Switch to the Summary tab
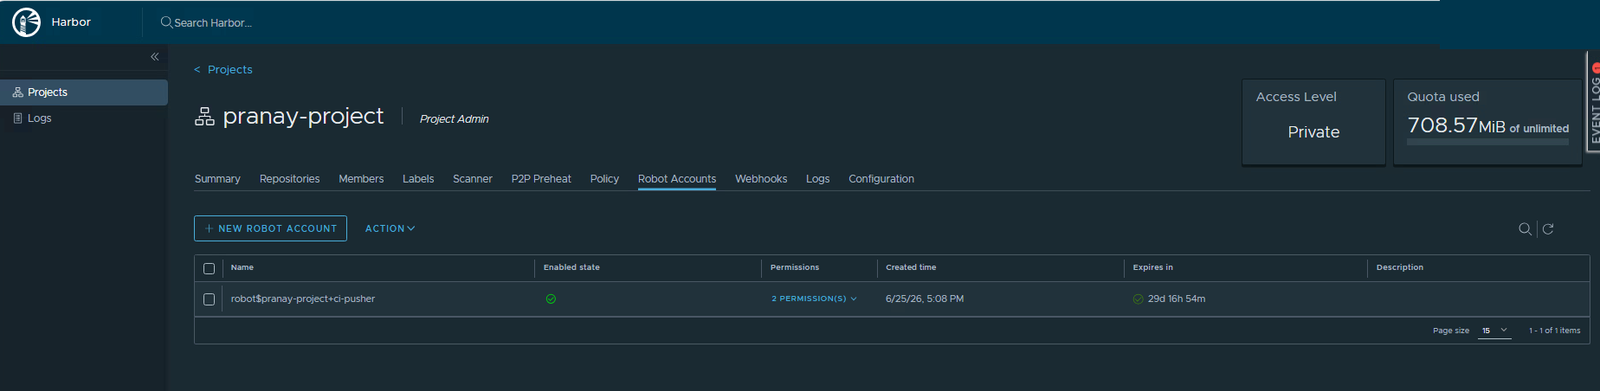Viewport: 1600px width, 391px height. coord(217,179)
